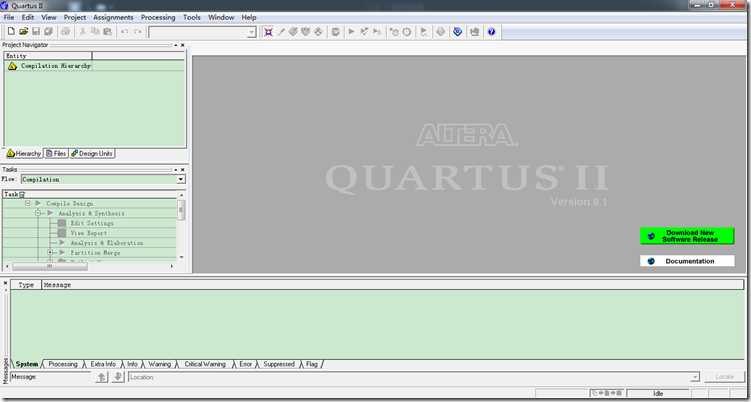Click the Start Compilation play icon
Viewport: 751px width, 402px height.
click(352, 32)
